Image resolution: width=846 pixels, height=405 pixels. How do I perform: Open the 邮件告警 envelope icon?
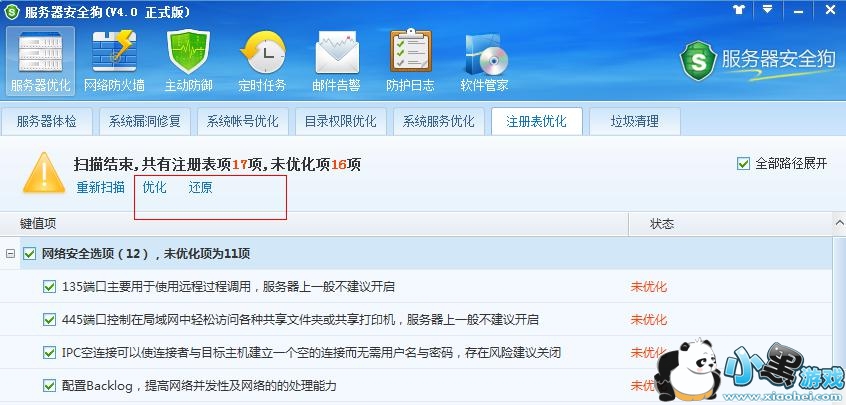click(x=337, y=61)
